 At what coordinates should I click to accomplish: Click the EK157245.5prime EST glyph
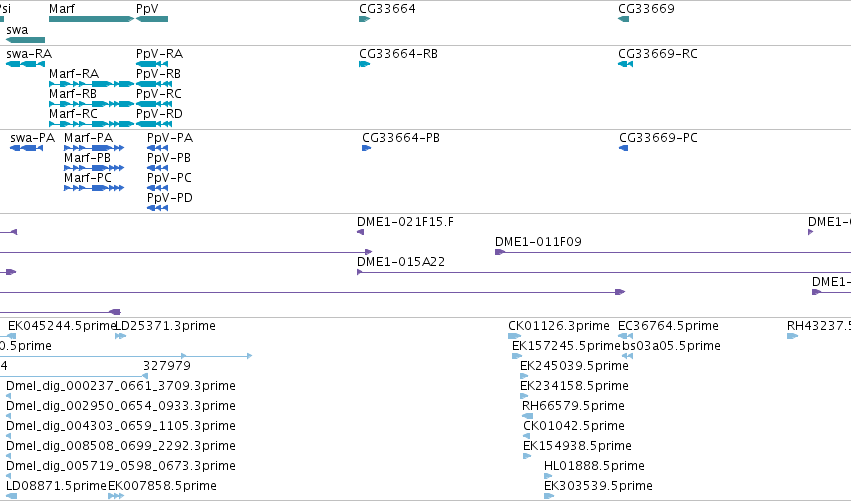tap(517, 356)
